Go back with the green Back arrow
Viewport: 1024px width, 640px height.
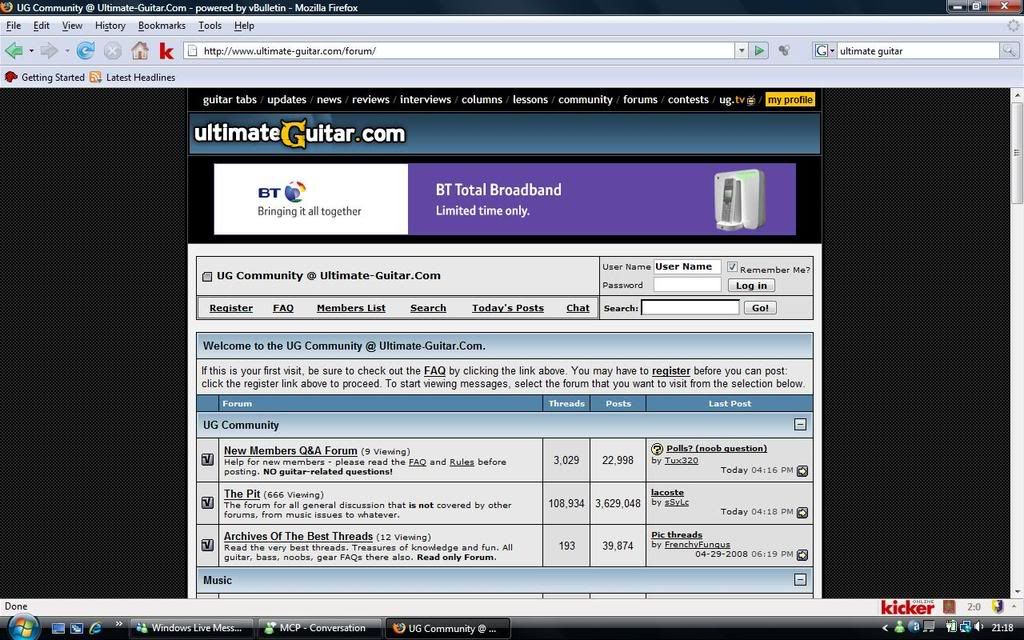coord(14,50)
